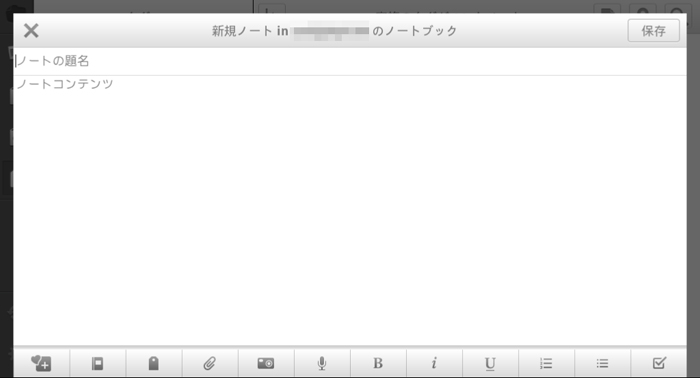The height and width of the screenshot is (378, 700).
Task: Open the shortcut add icon with heart
Action: [41, 363]
